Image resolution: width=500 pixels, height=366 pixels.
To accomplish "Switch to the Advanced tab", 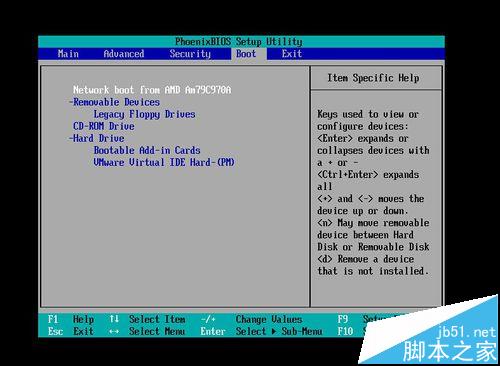I will (124, 54).
